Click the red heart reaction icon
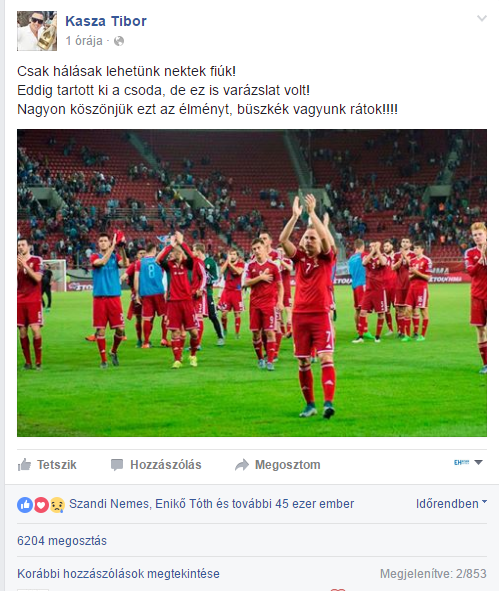Image resolution: width=499 pixels, height=591 pixels. pos(41,505)
